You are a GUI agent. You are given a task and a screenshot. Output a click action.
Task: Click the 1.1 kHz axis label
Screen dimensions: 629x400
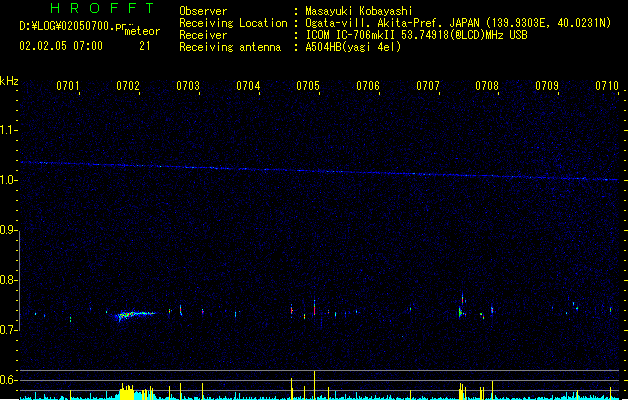click(8, 130)
